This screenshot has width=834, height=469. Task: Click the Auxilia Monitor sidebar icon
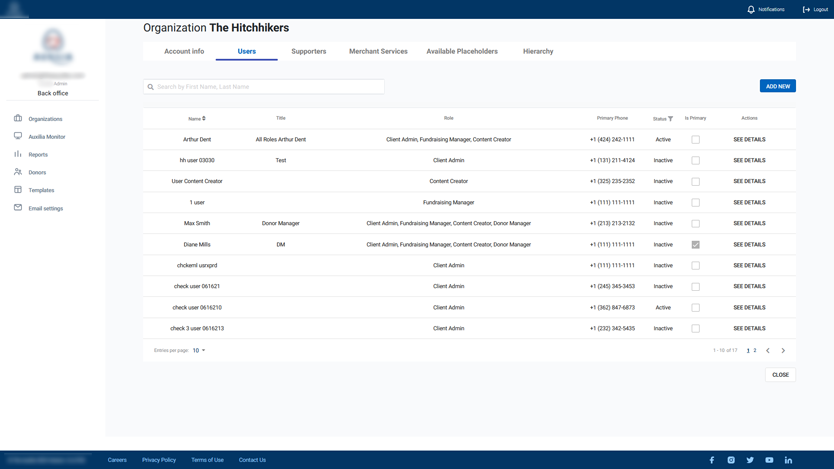point(18,136)
